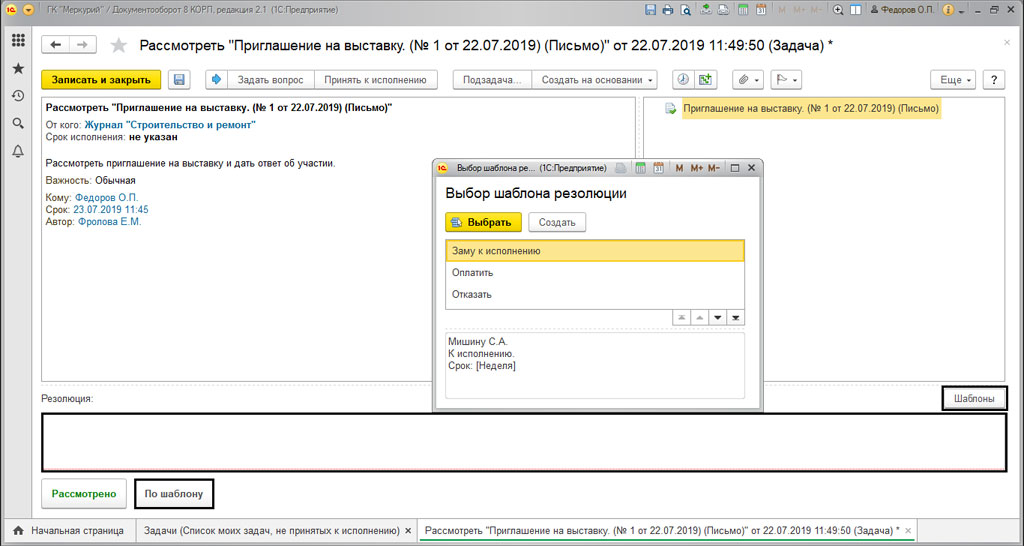Add this task to favorites via title star
The image size is (1024, 546).
point(119,46)
